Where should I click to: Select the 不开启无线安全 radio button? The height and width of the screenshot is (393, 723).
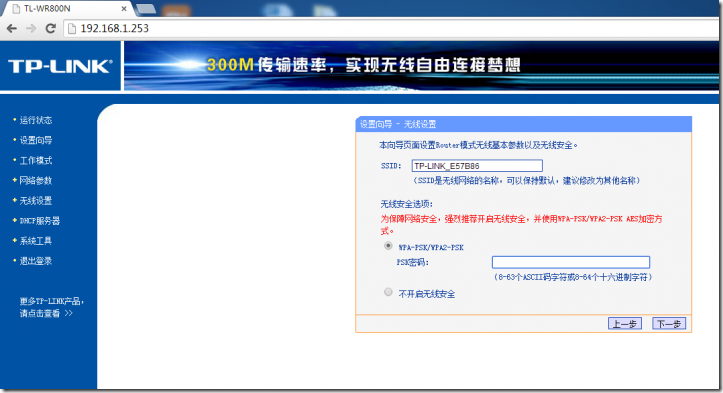point(388,292)
